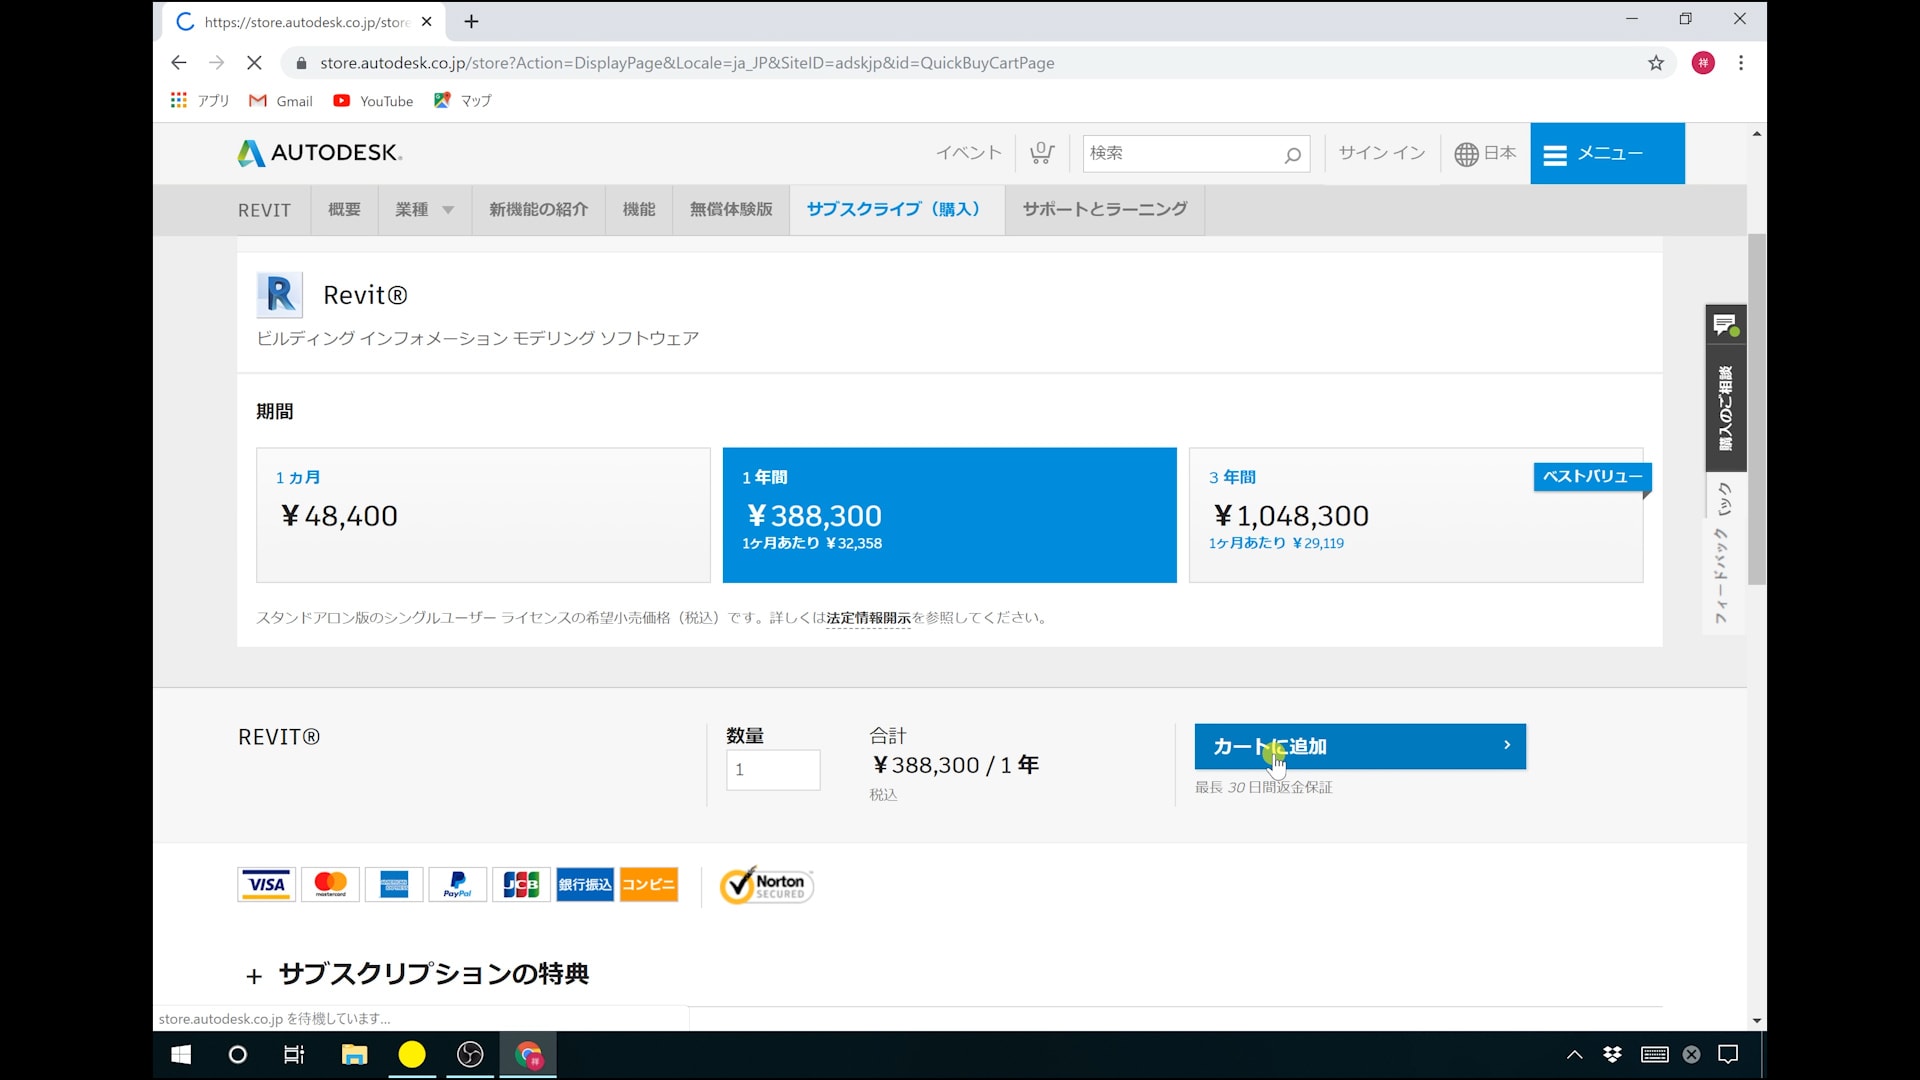Stop loading the page

[x=254, y=63]
